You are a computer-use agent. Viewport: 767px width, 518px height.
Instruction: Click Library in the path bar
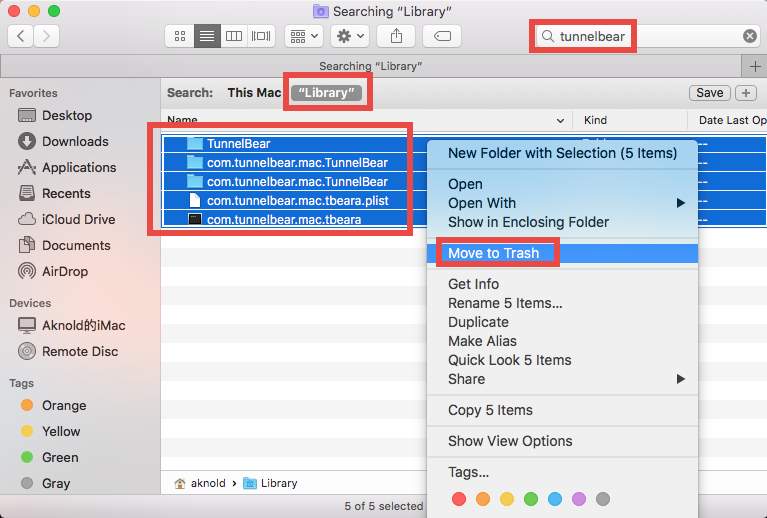[271, 483]
